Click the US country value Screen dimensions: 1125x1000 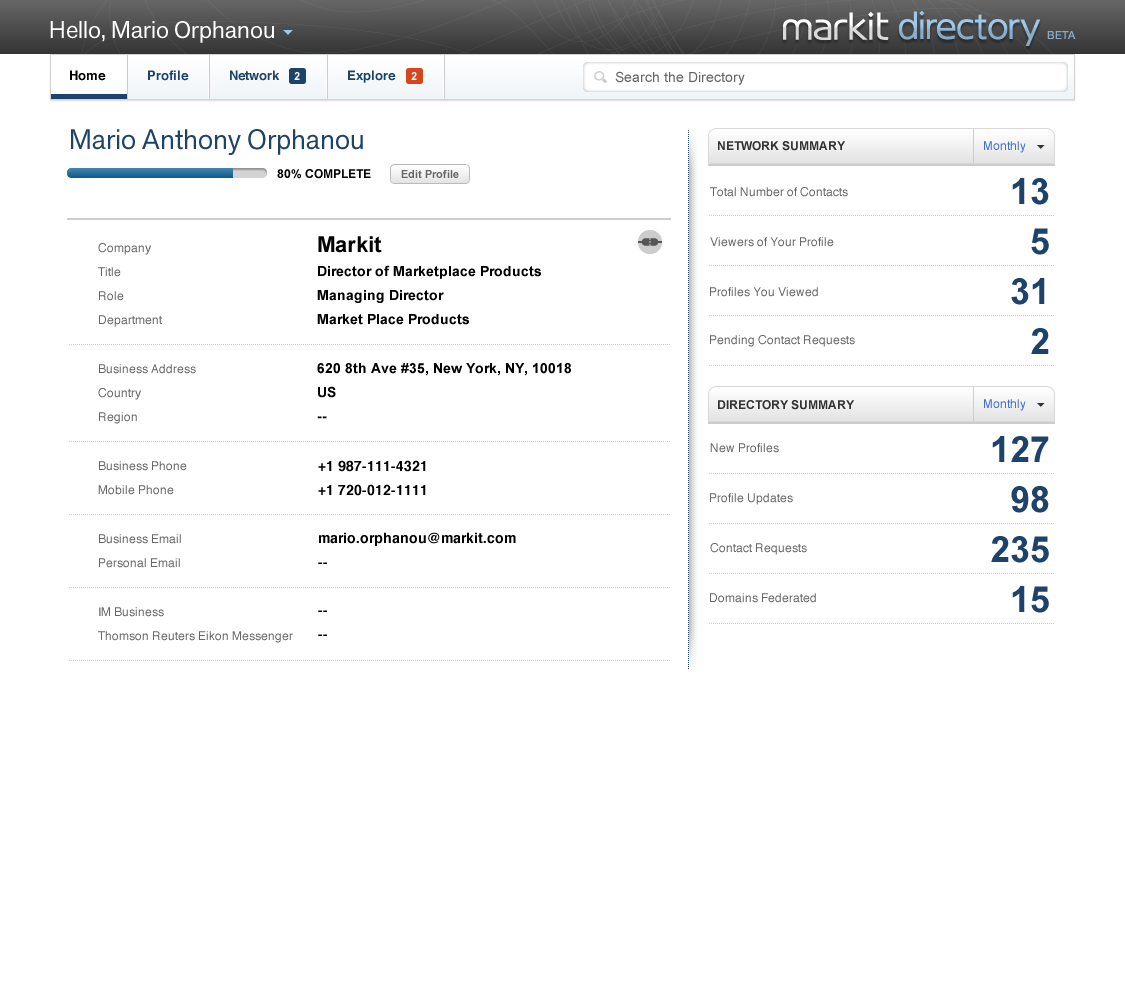tap(326, 392)
